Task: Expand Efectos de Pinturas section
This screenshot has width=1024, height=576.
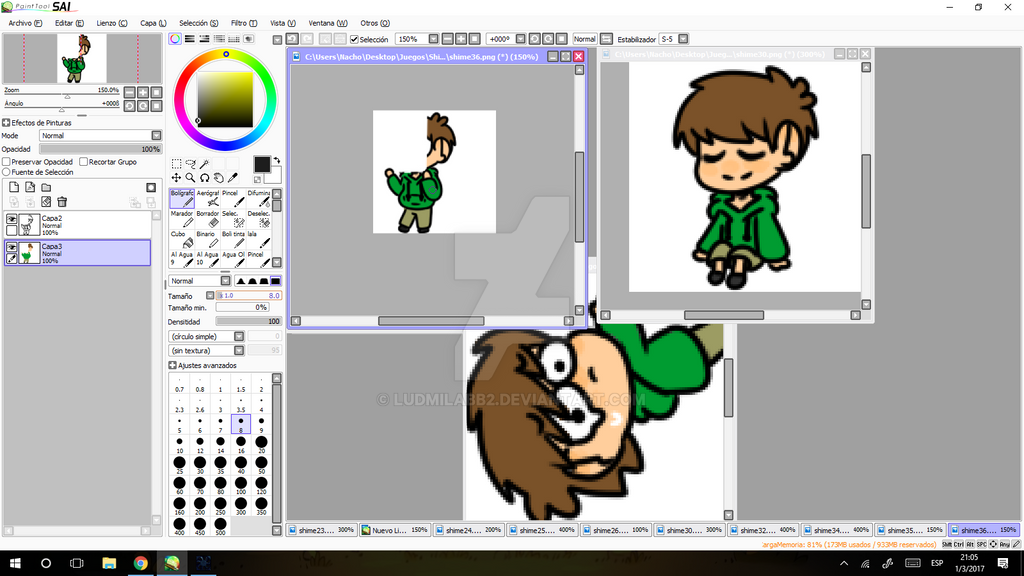Action: coord(6,123)
